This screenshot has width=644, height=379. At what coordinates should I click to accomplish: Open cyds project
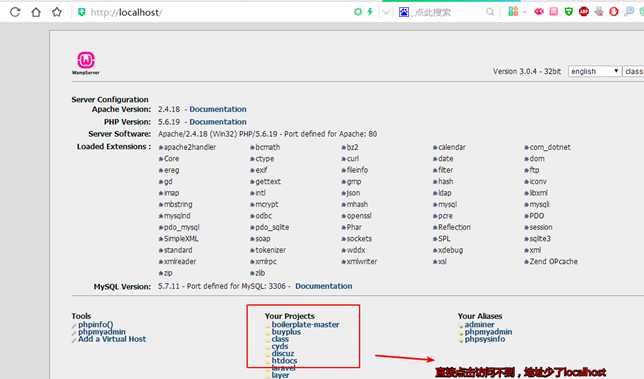280,347
